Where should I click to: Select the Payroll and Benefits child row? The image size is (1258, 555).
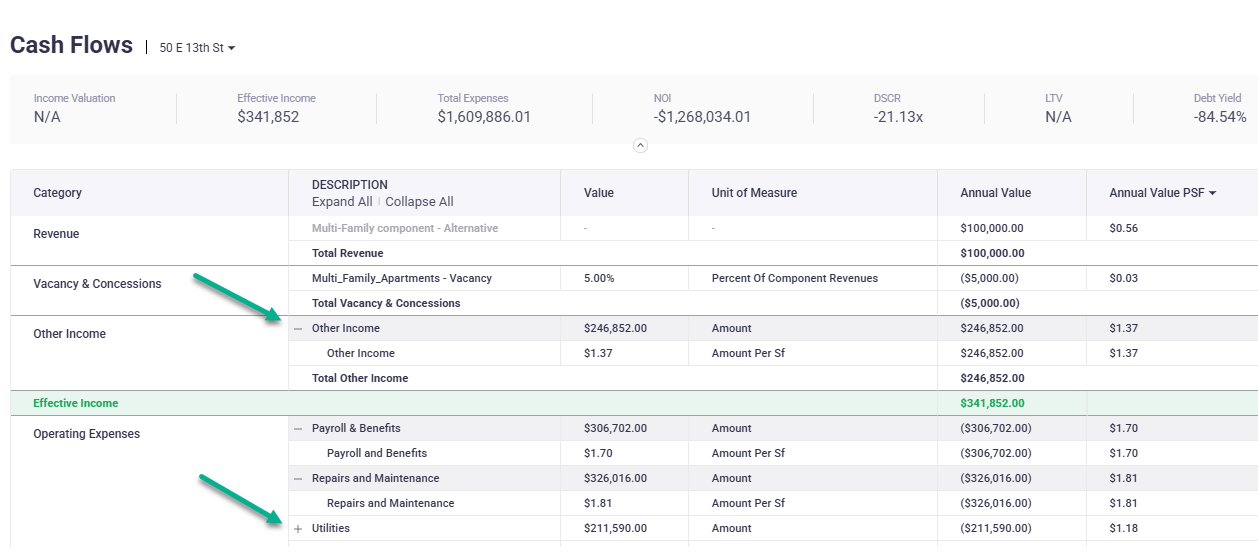click(377, 454)
